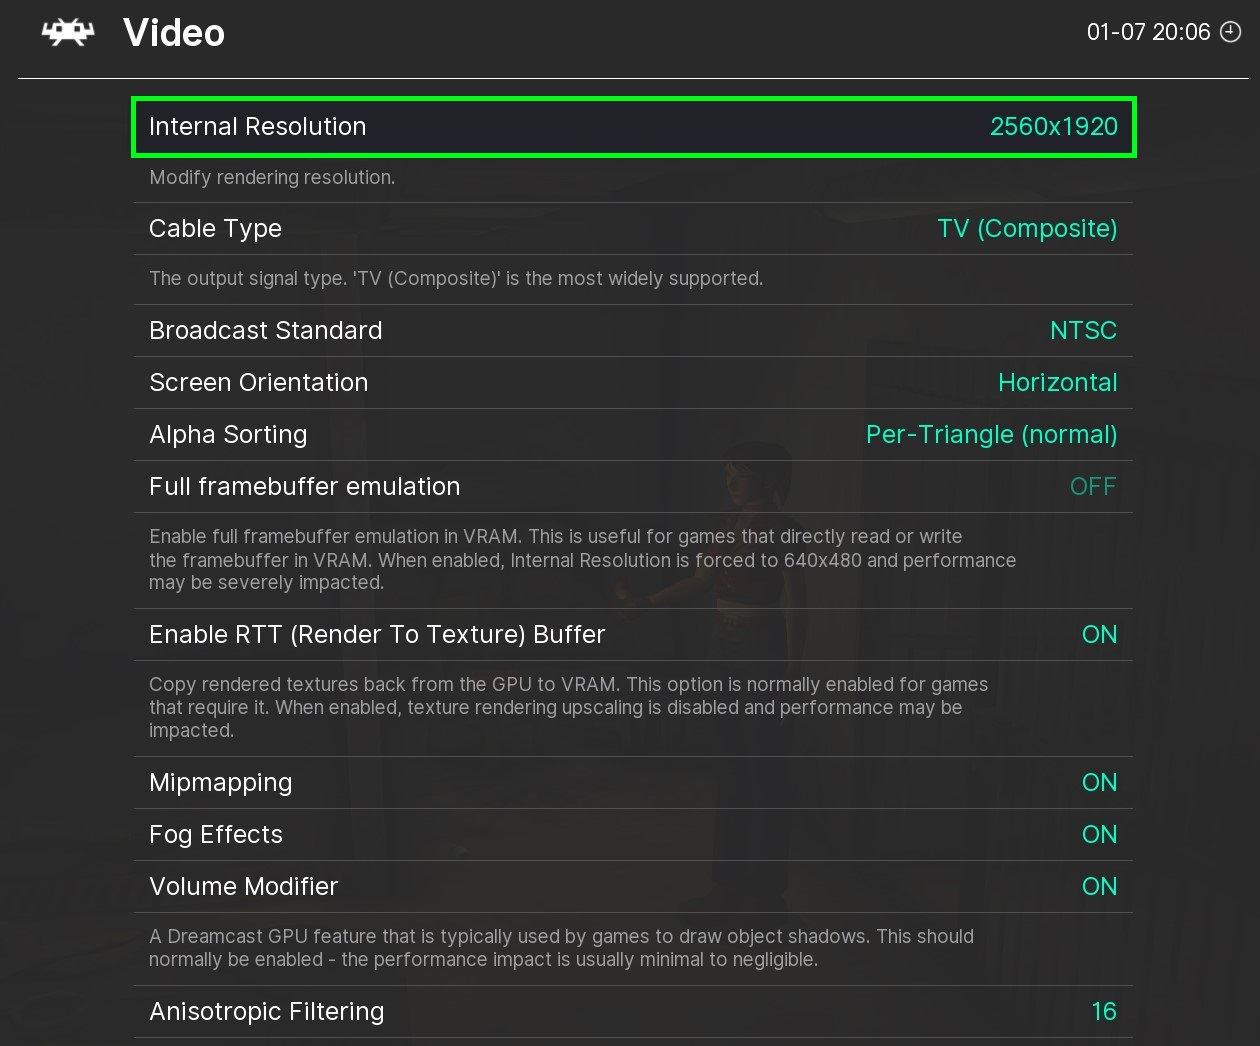Select the Internal Resolution setting
Image resolution: width=1260 pixels, height=1046 pixels.
pos(258,127)
